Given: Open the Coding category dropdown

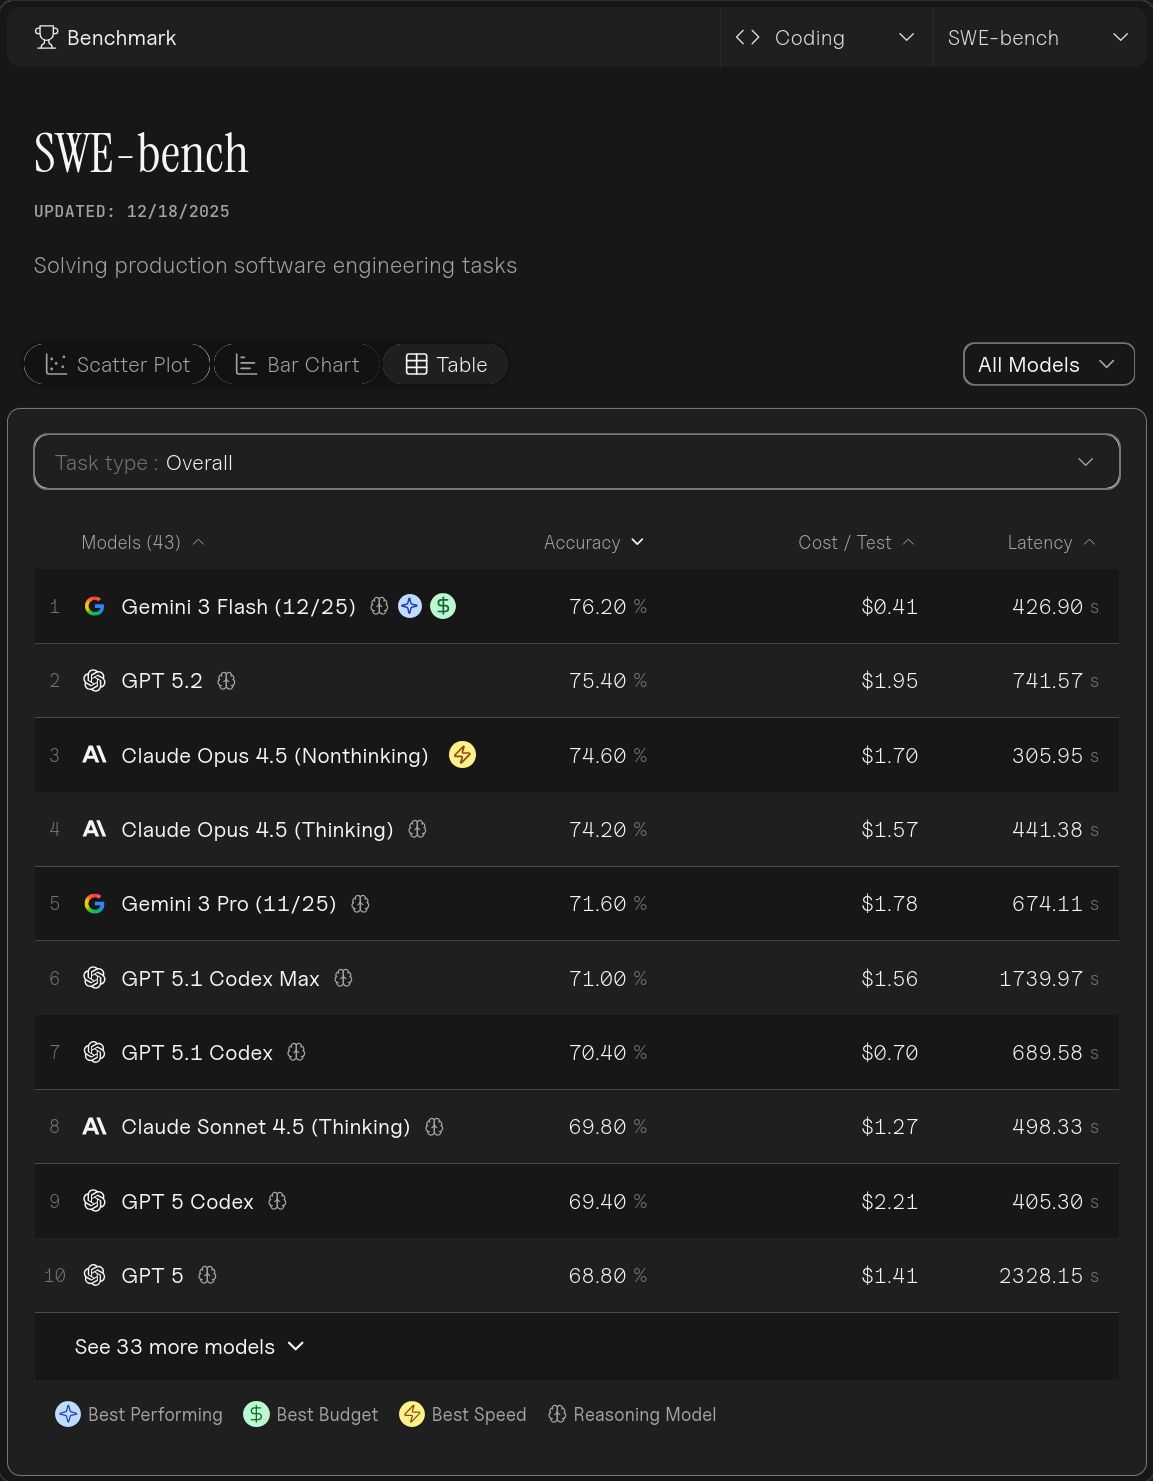Looking at the screenshot, I should (826, 38).
